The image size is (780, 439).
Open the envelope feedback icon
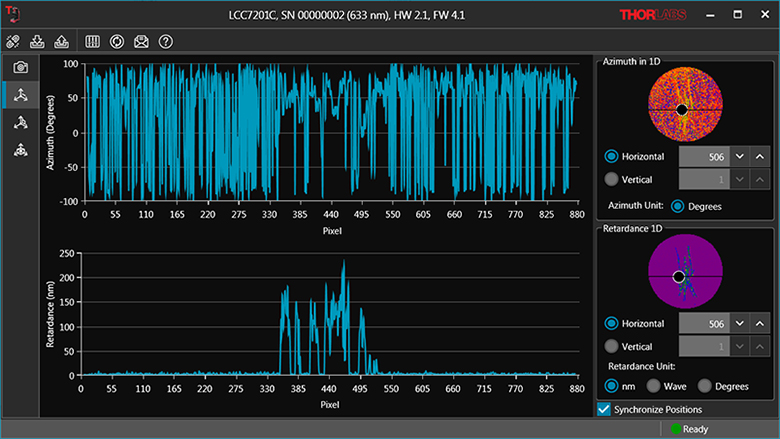point(141,42)
